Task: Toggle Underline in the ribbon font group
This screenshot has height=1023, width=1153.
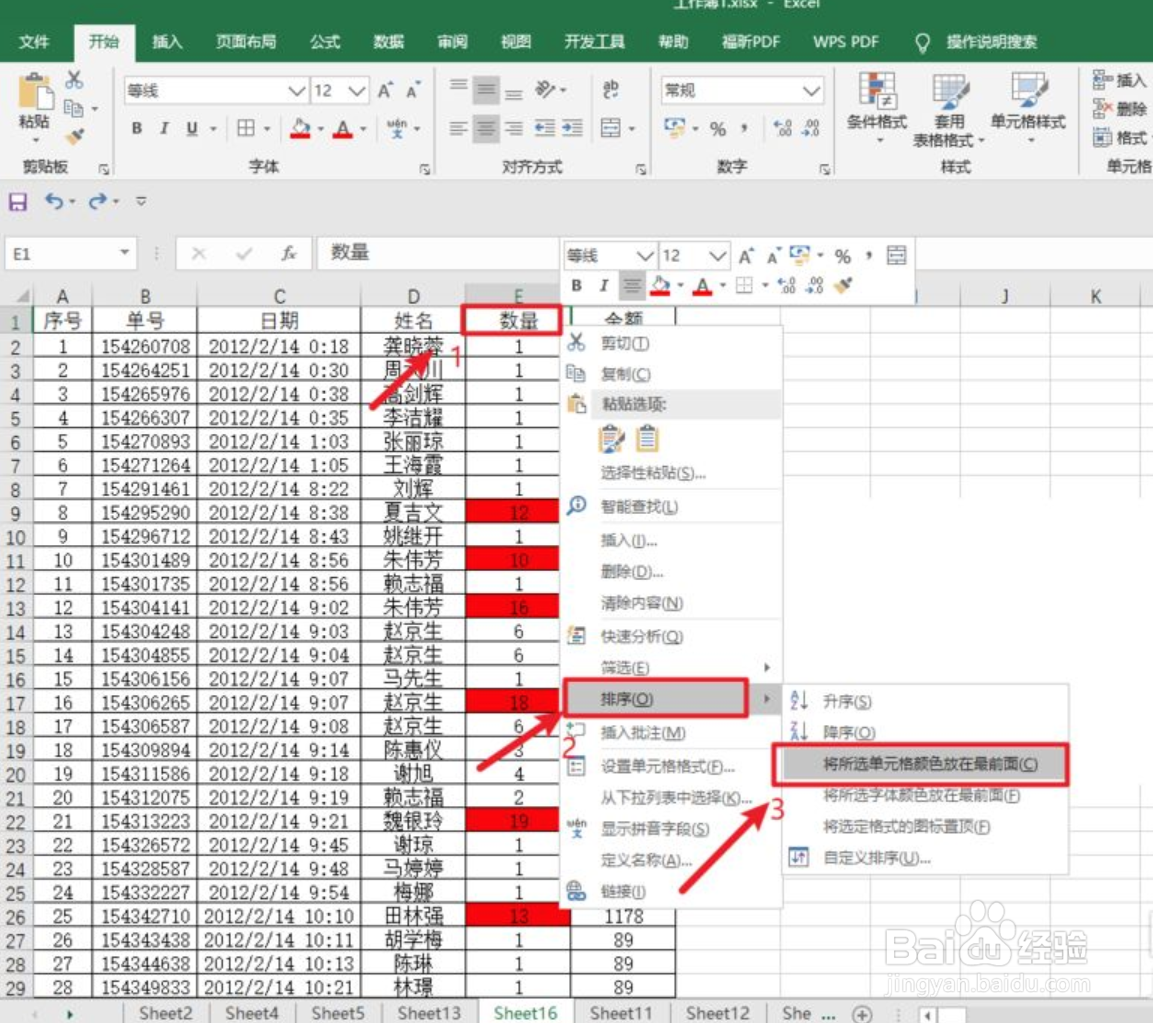Action: coord(192,129)
